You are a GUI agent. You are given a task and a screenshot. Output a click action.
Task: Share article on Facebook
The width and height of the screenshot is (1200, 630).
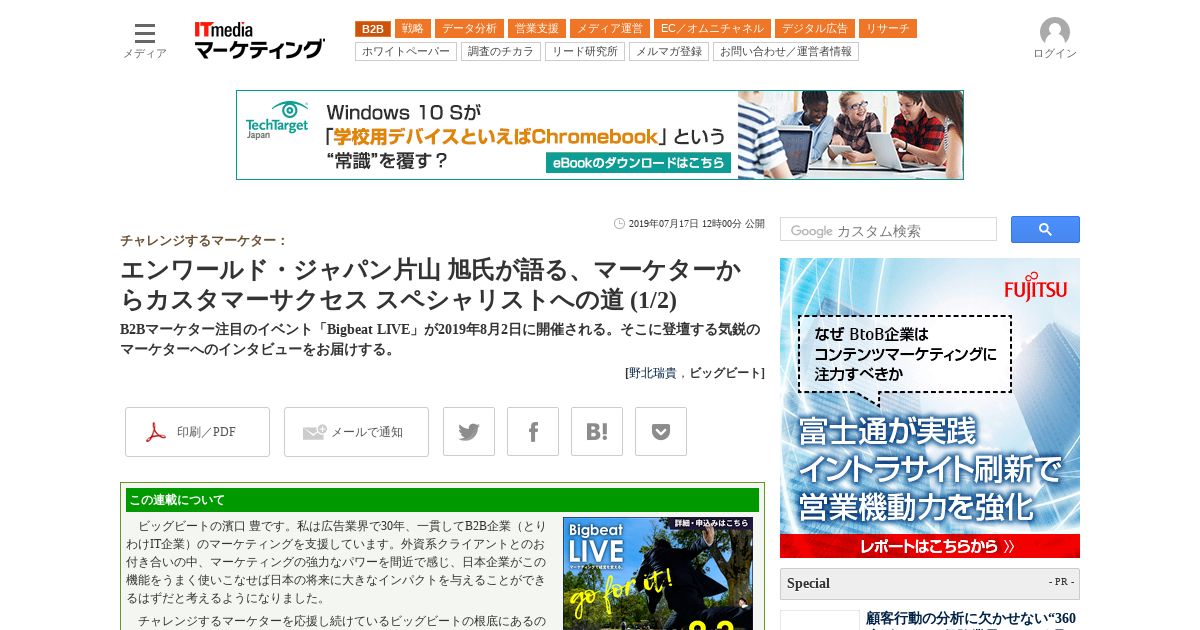tap(533, 432)
